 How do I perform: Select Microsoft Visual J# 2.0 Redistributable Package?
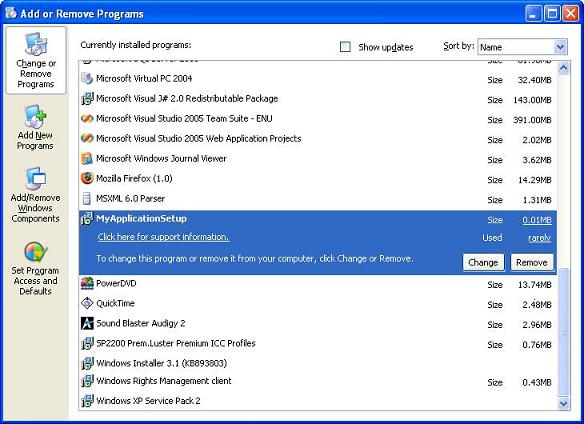coord(318,99)
